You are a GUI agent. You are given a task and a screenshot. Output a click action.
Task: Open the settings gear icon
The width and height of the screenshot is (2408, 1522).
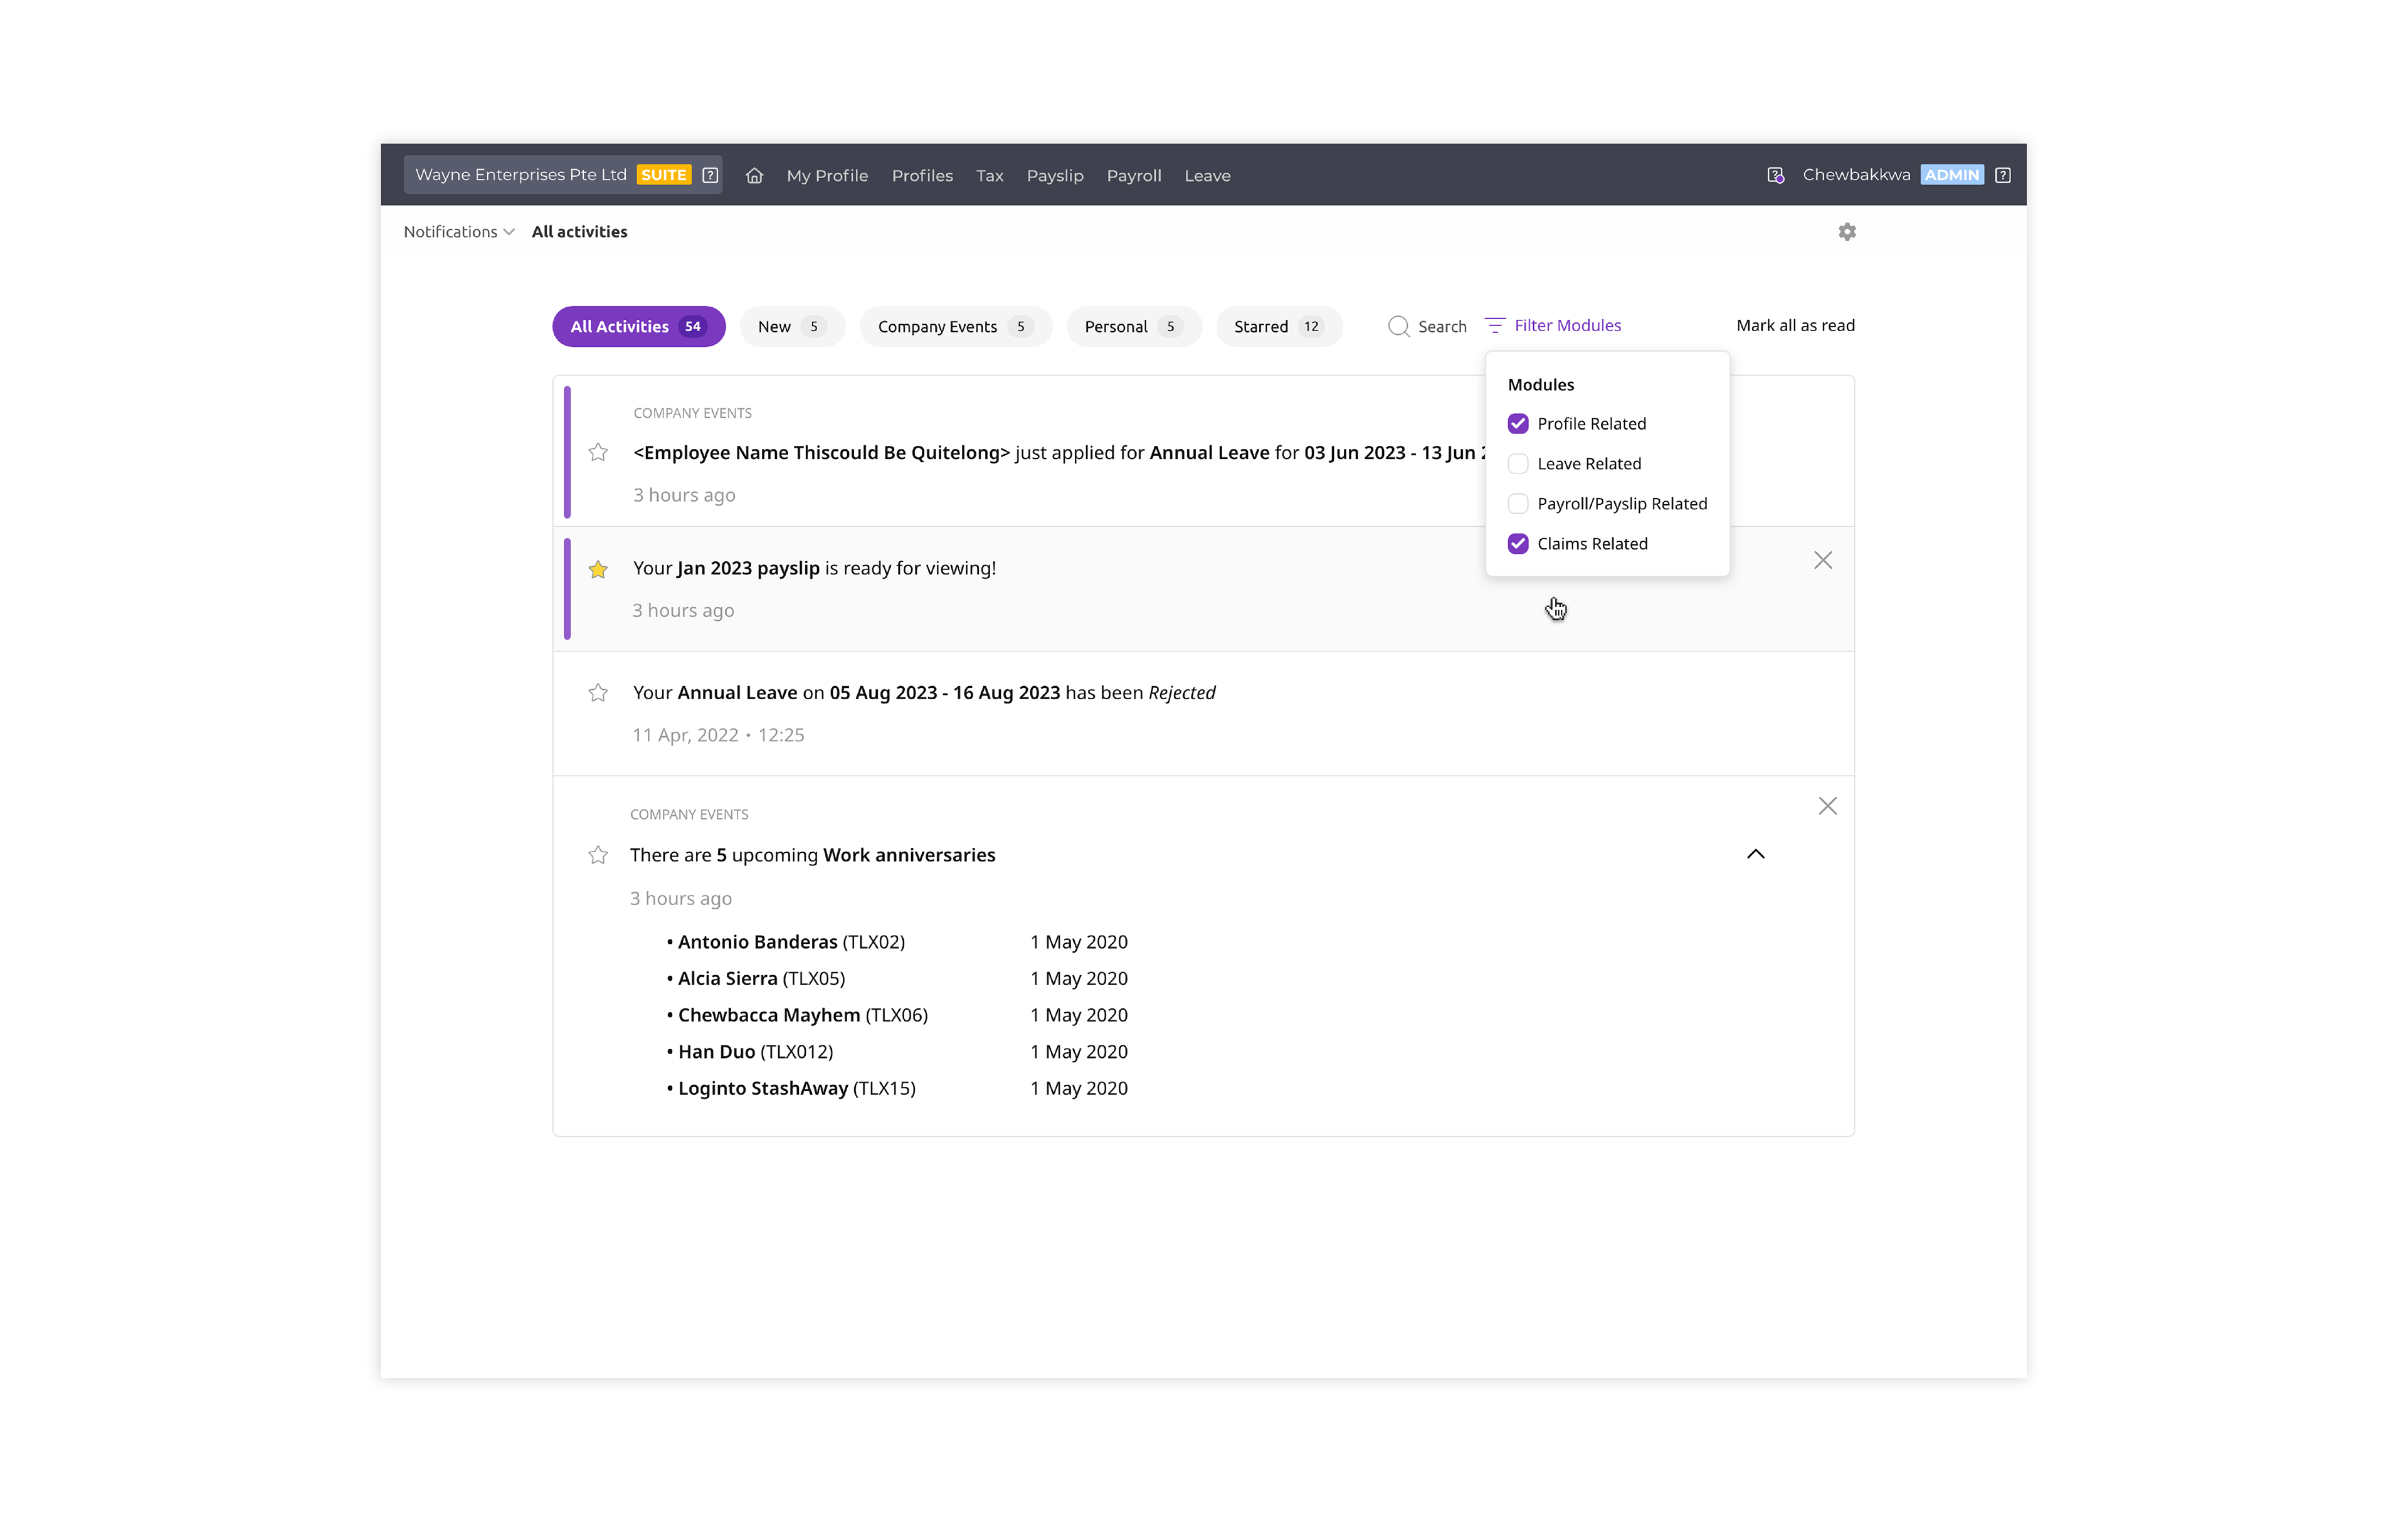point(1847,232)
